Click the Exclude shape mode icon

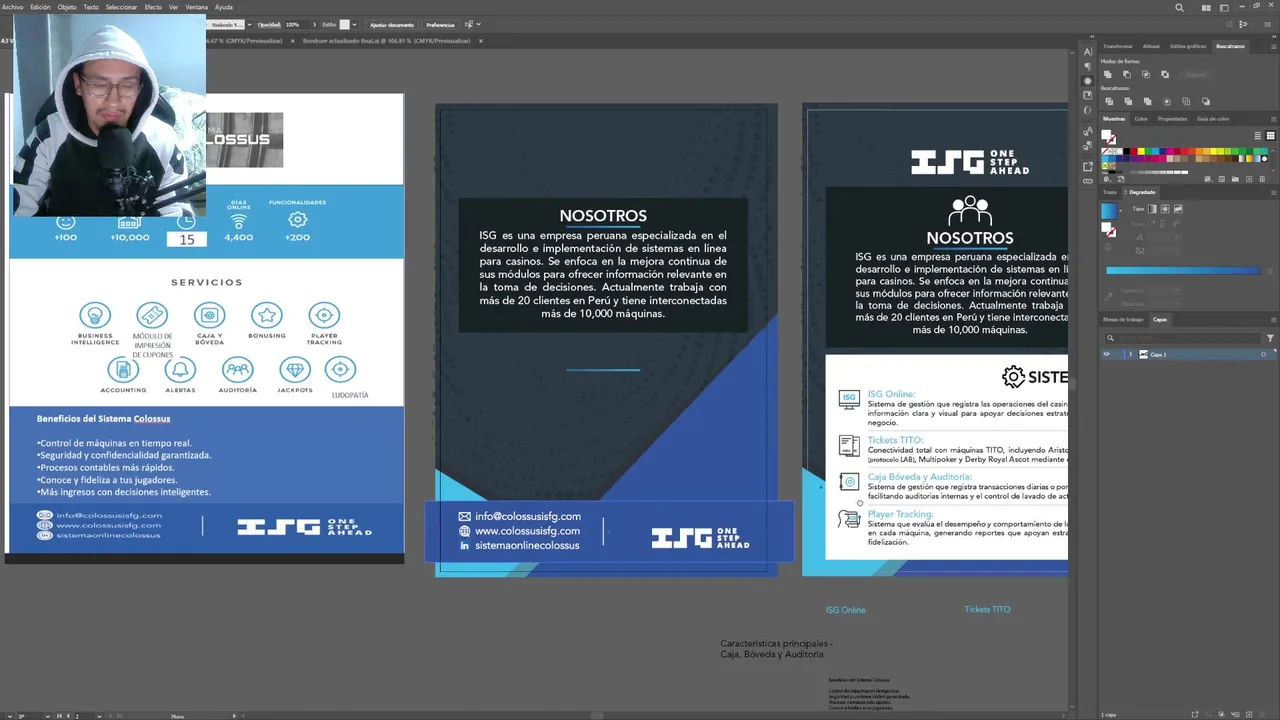point(1165,74)
